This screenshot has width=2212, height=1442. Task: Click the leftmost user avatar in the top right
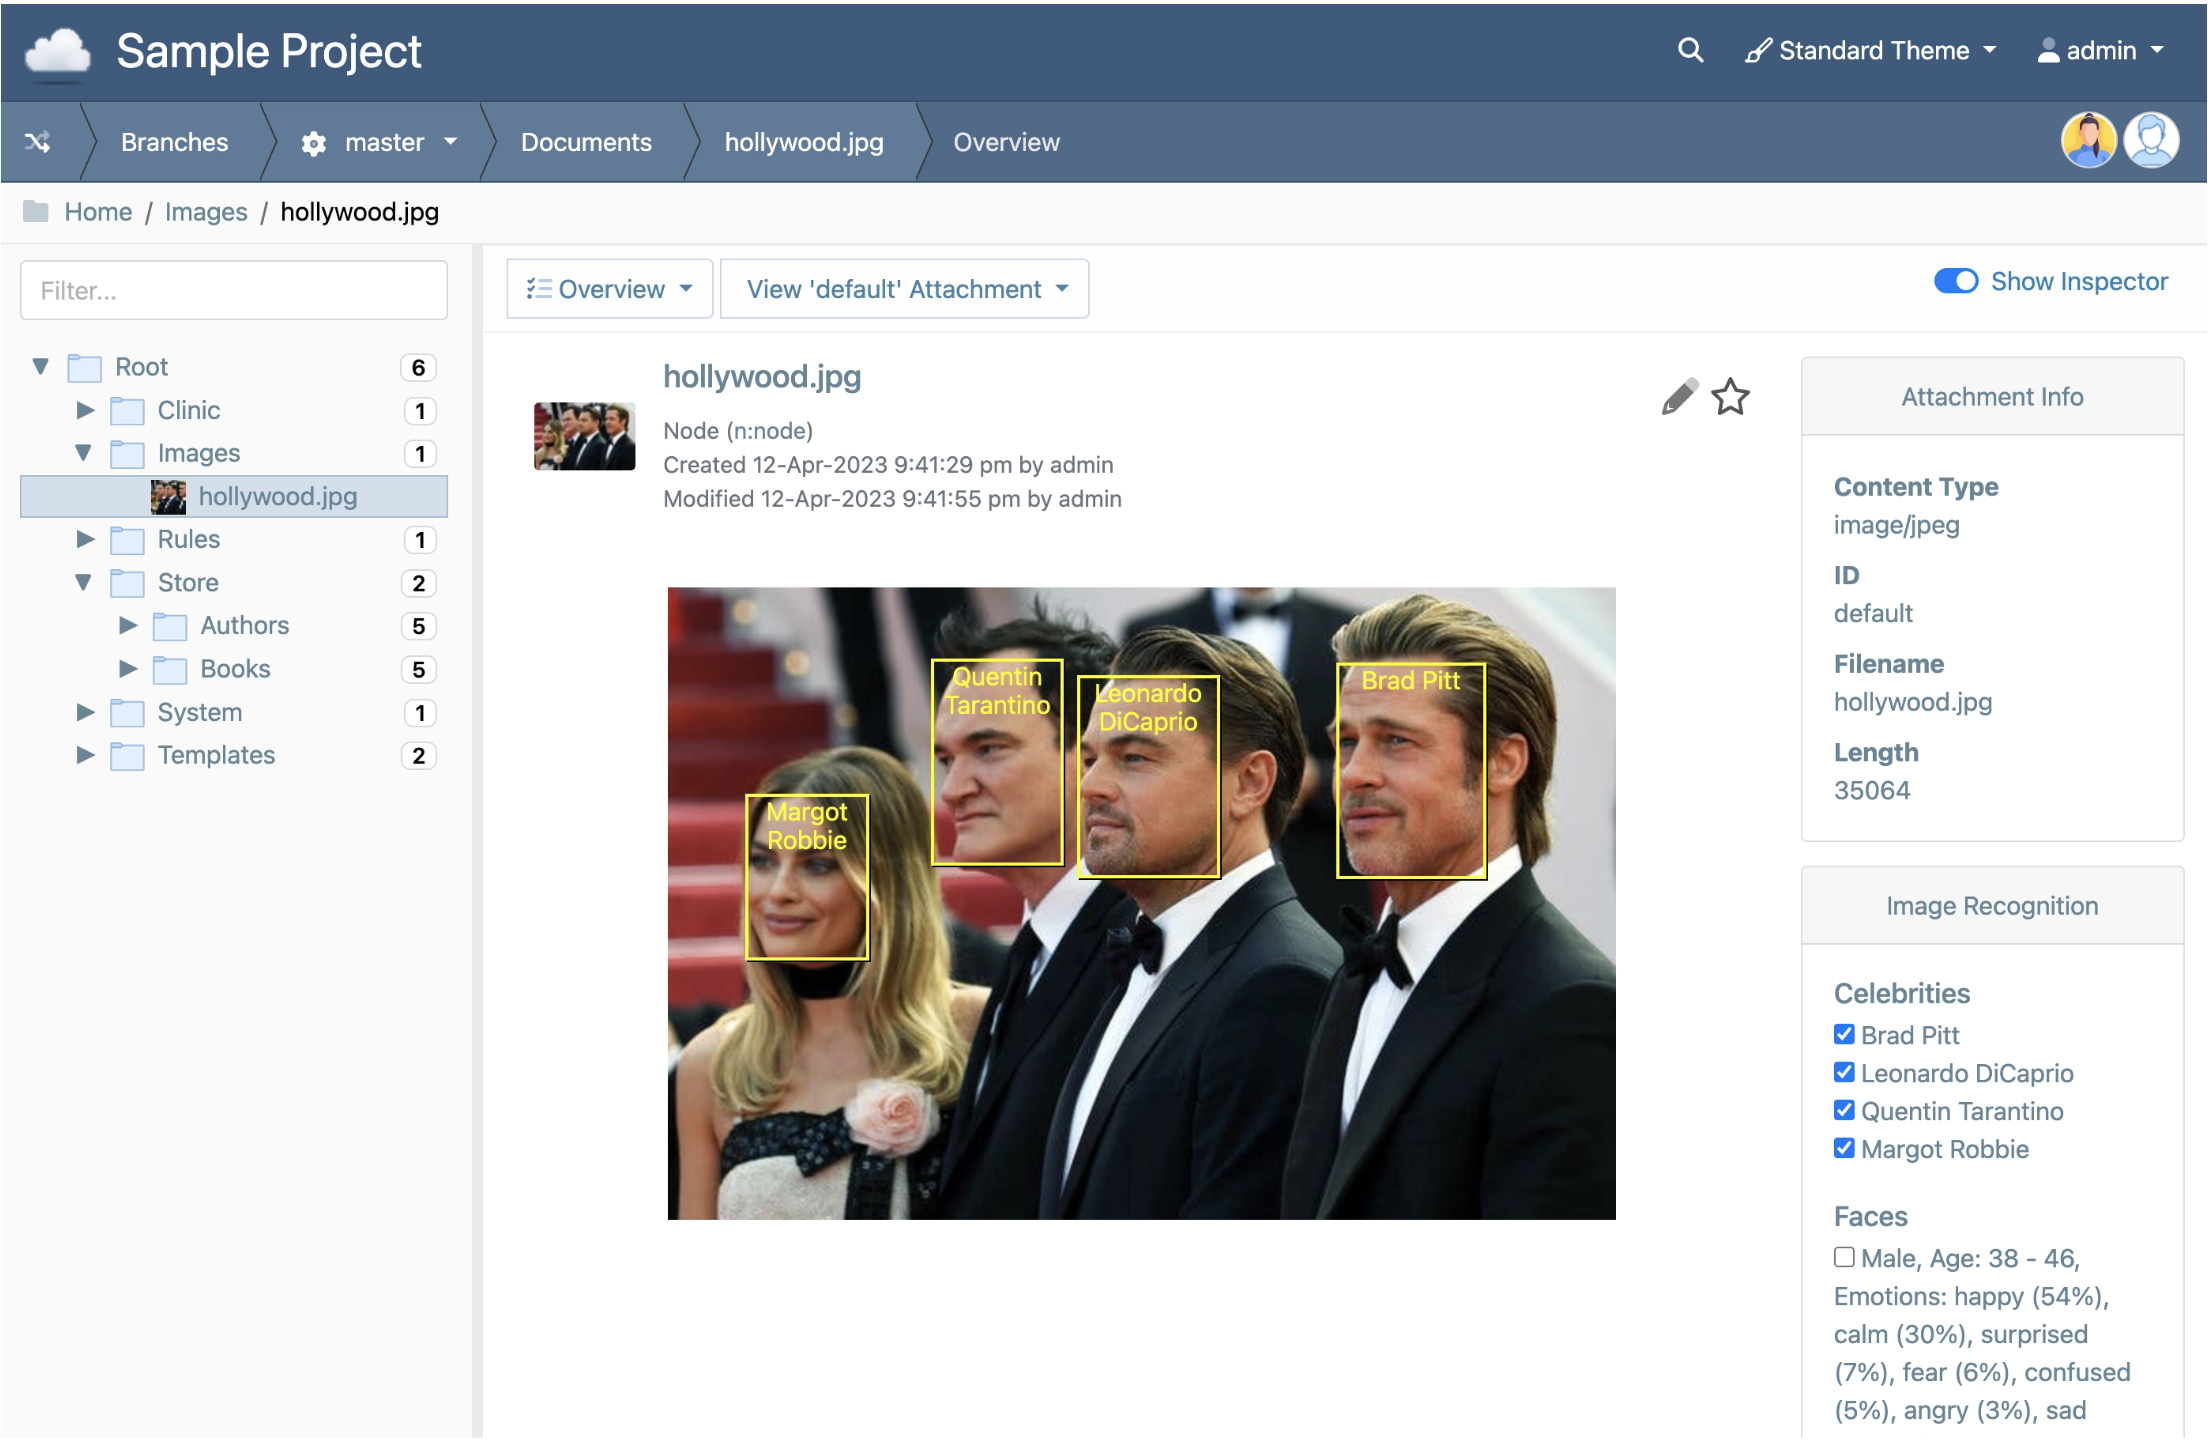tap(2088, 140)
